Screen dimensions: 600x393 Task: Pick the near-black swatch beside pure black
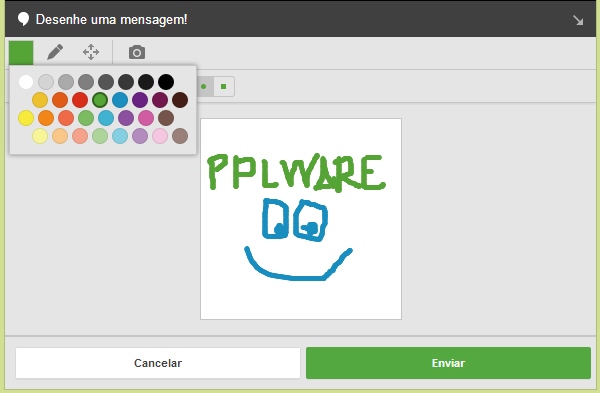[x=146, y=82]
